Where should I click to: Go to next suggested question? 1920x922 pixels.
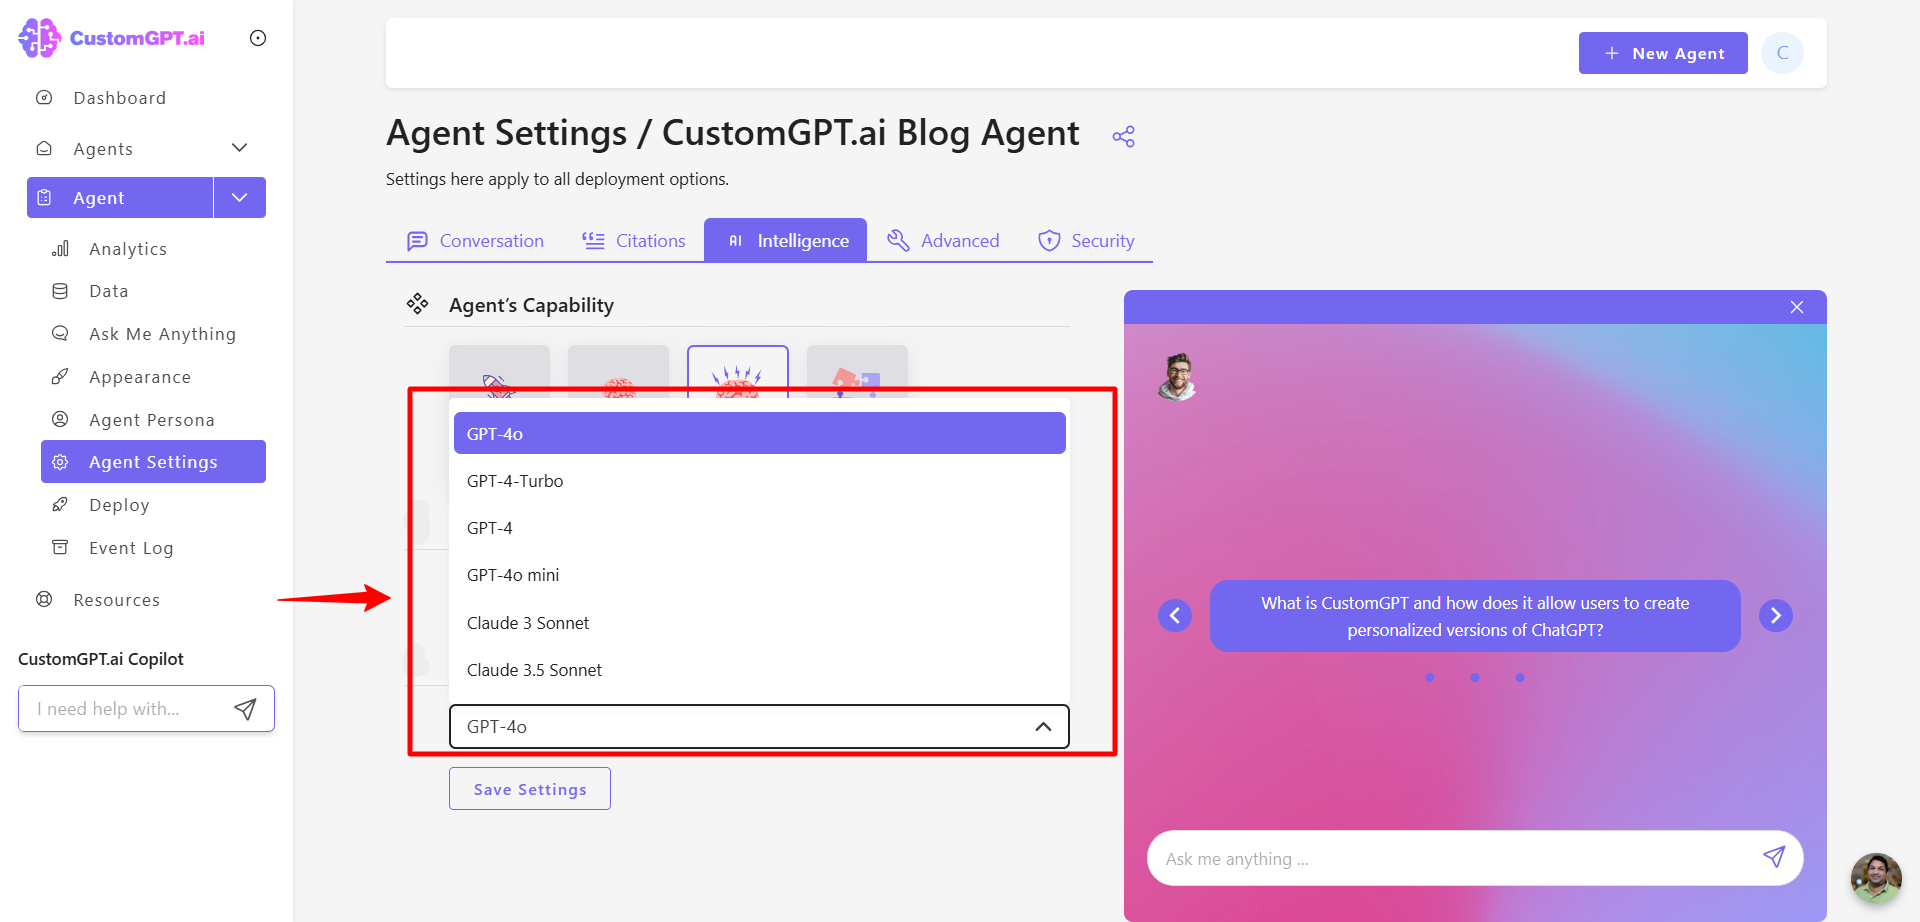coord(1776,615)
